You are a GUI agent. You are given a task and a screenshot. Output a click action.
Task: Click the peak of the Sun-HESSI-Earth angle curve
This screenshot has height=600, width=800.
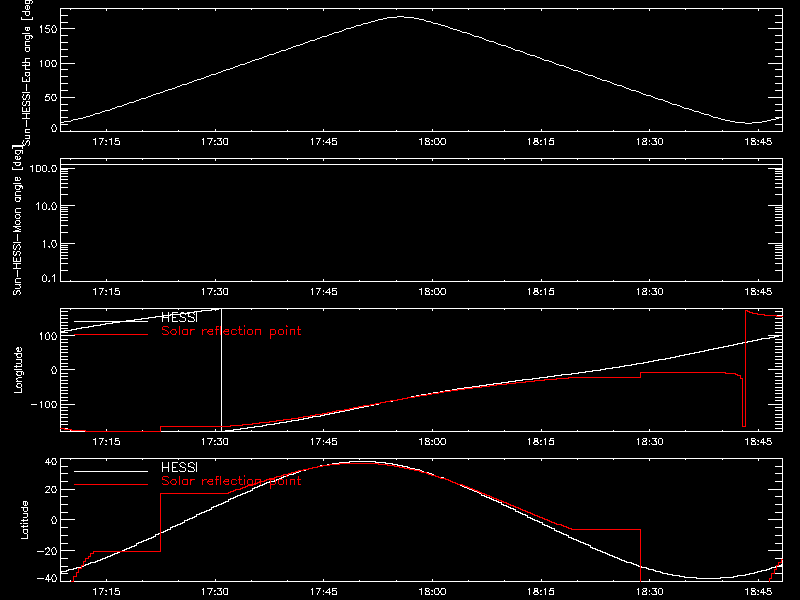(399, 17)
